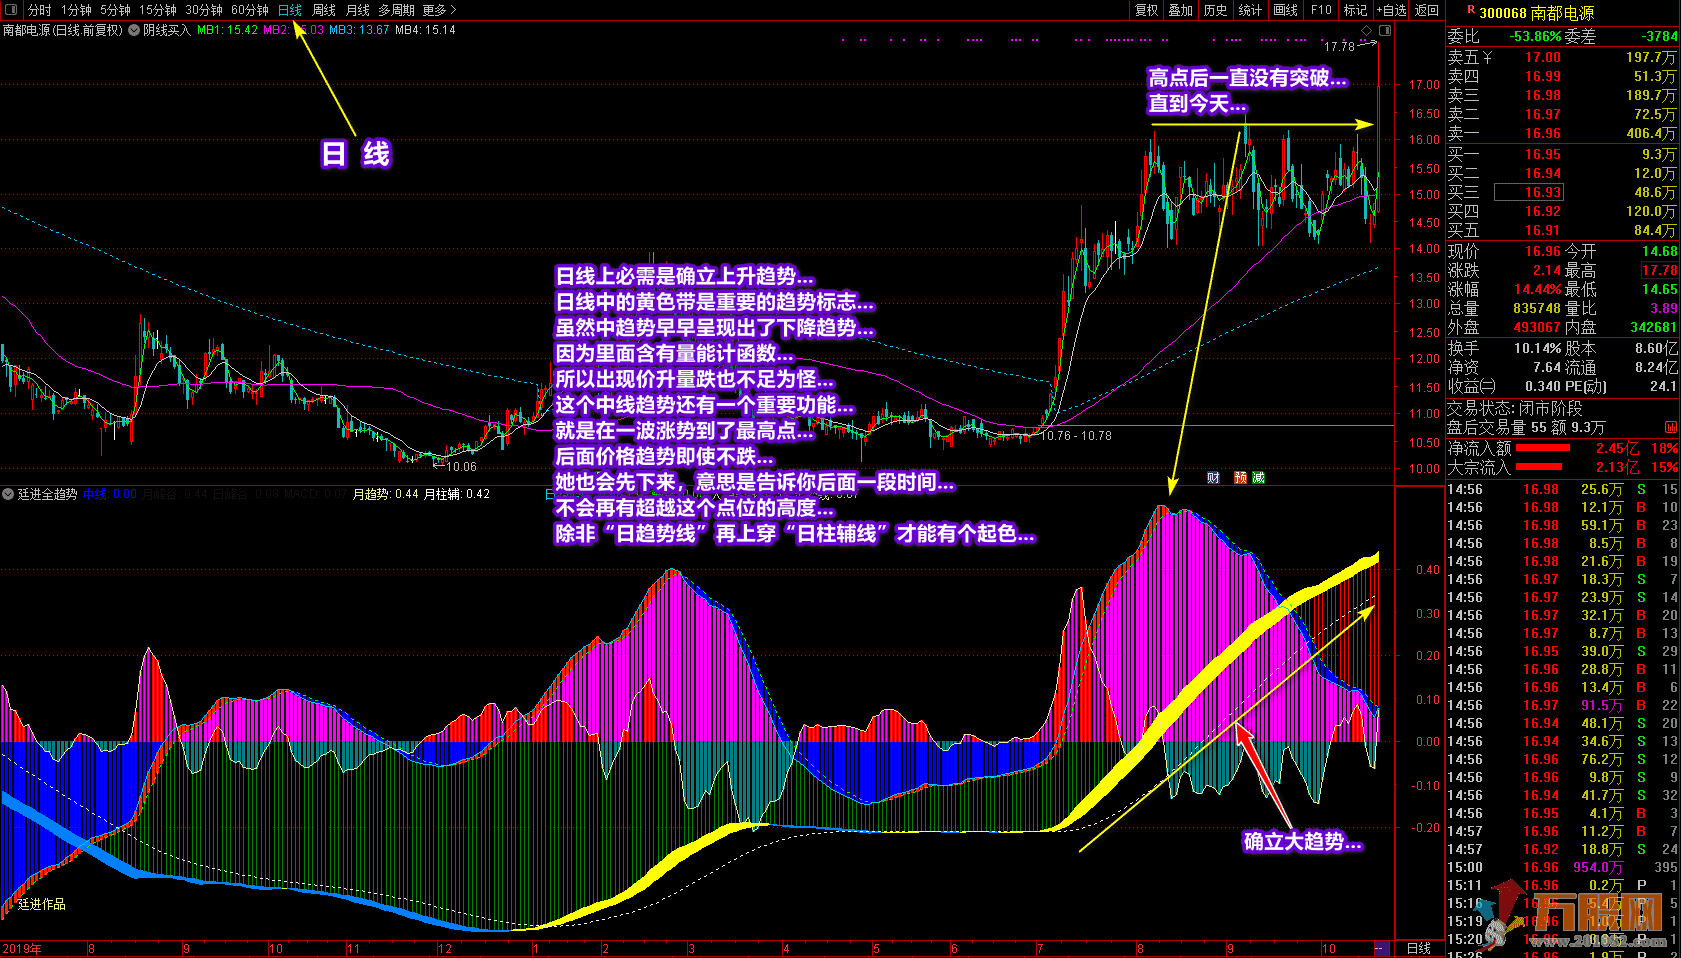
Task: Click the diamond marker icon above chart
Action: click(1367, 31)
